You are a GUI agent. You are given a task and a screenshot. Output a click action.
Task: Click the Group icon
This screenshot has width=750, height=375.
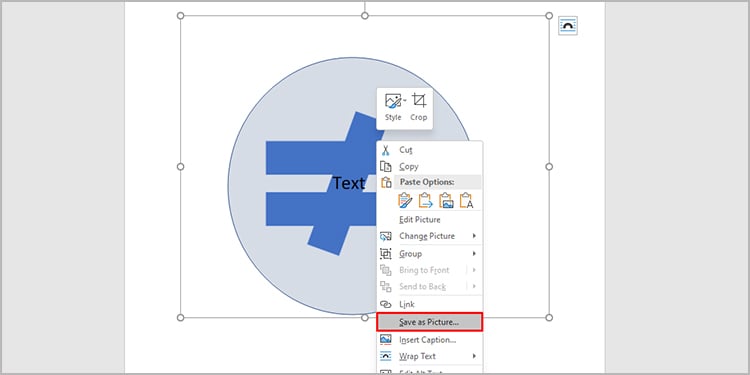(386, 254)
